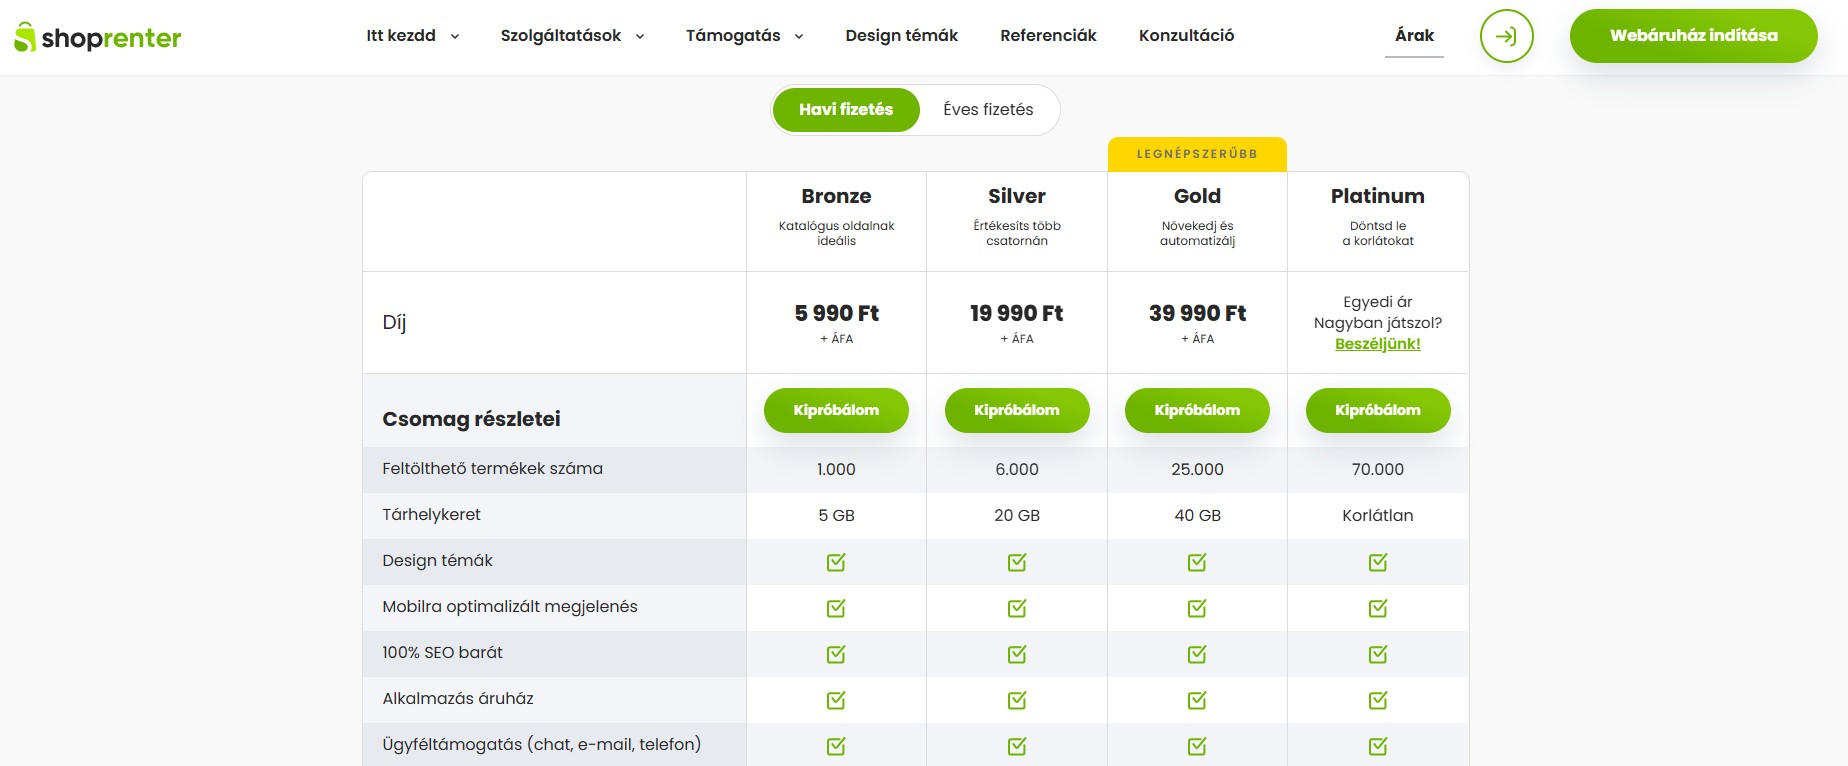
Task: Expand the Szolgáltatások dropdown
Action: (572, 36)
